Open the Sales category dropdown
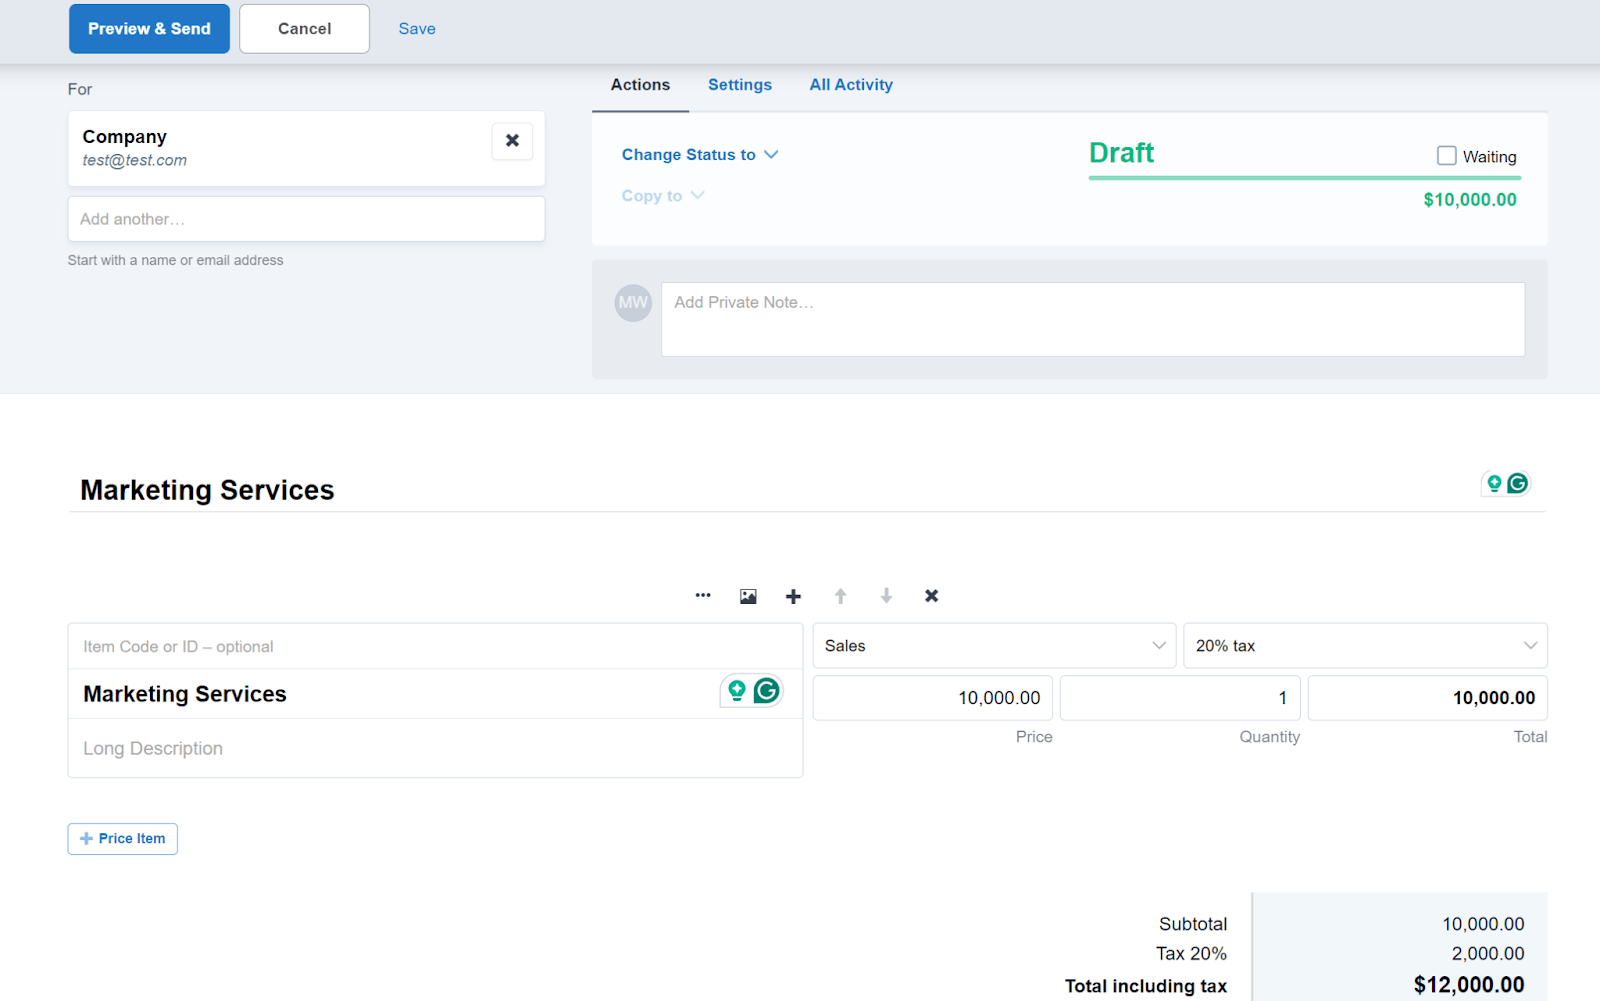The image size is (1600, 1001). point(993,646)
